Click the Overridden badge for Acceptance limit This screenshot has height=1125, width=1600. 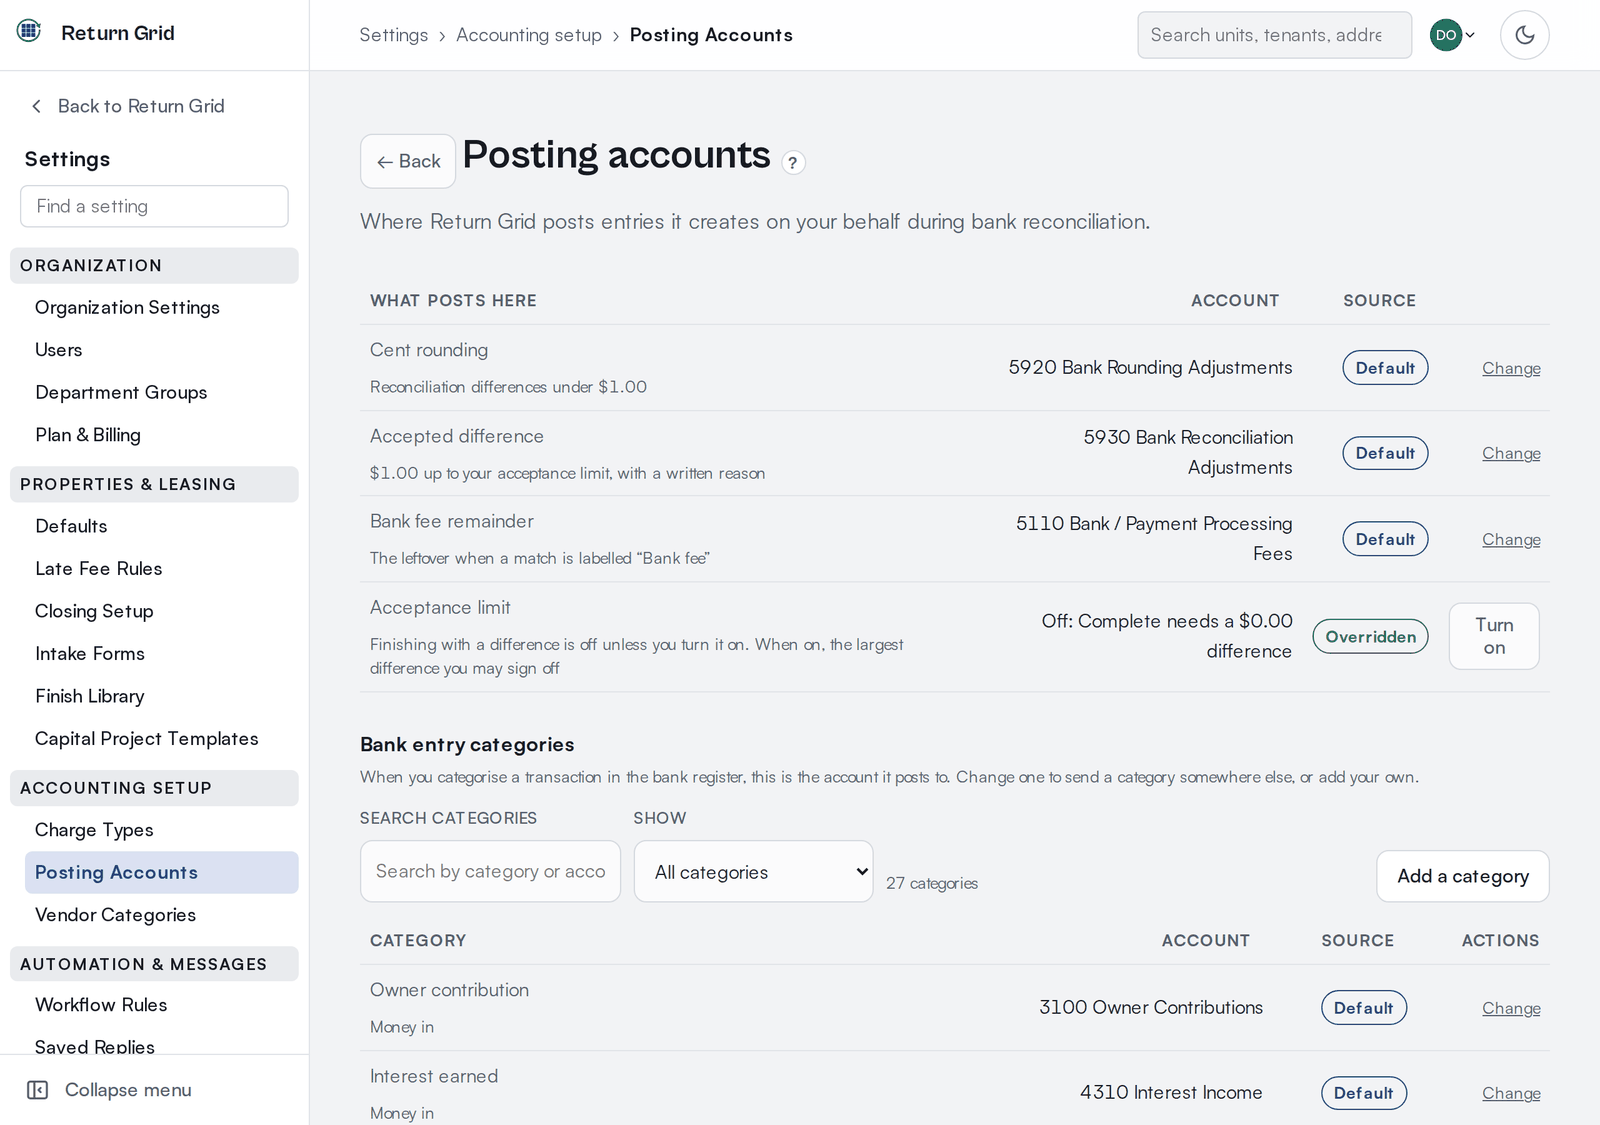[1370, 636]
